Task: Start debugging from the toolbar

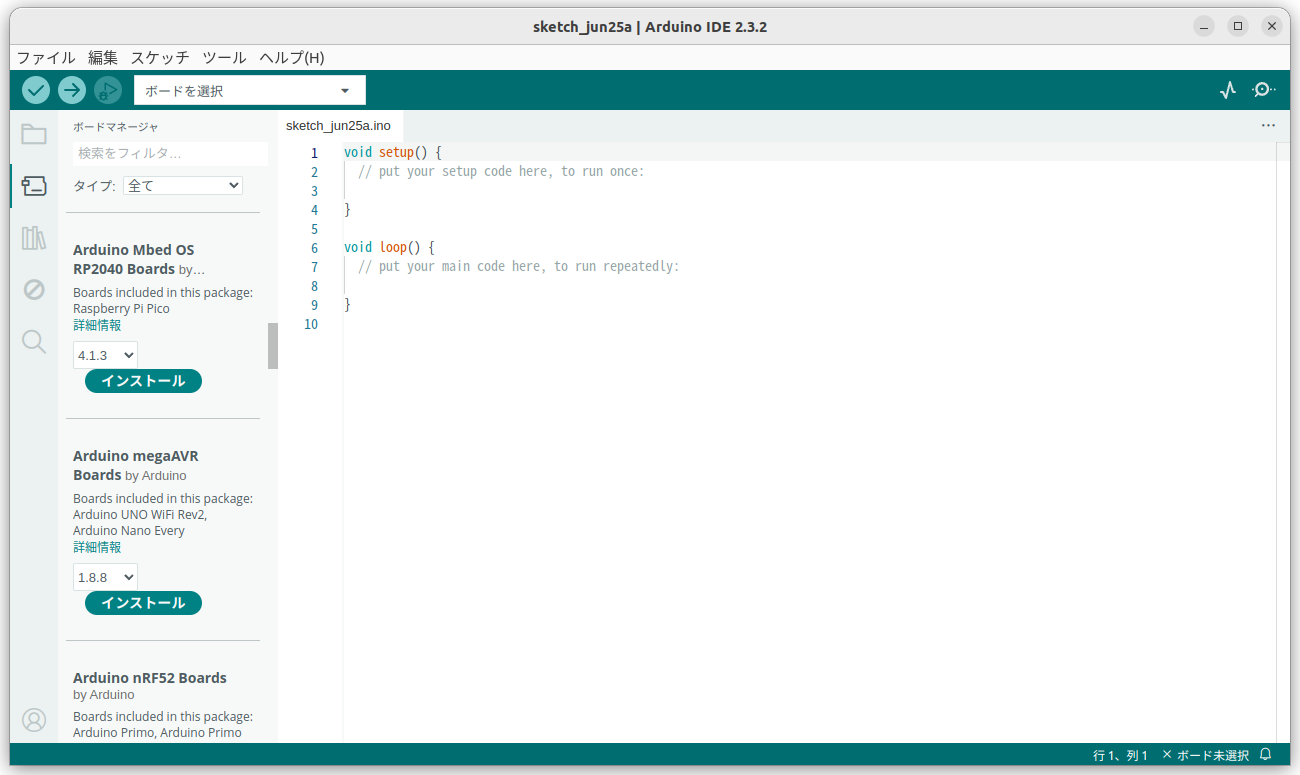Action: pyautogui.click(x=107, y=90)
